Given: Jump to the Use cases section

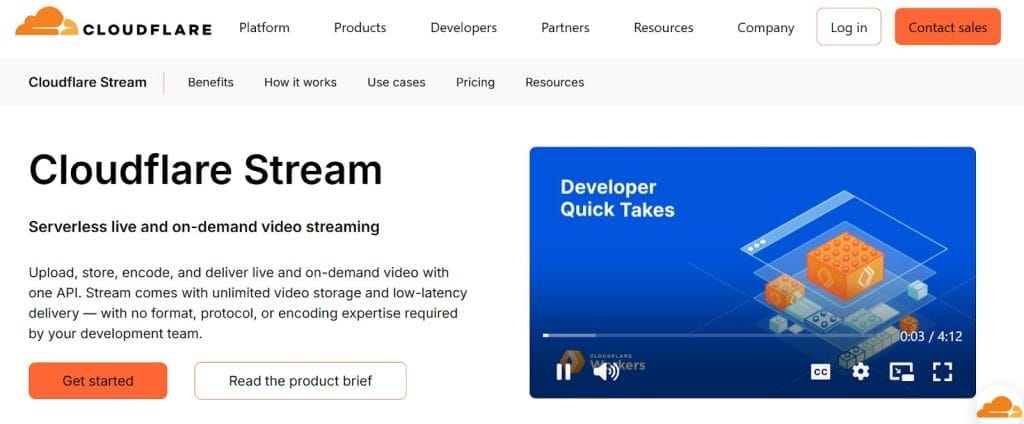Looking at the screenshot, I should (x=396, y=82).
